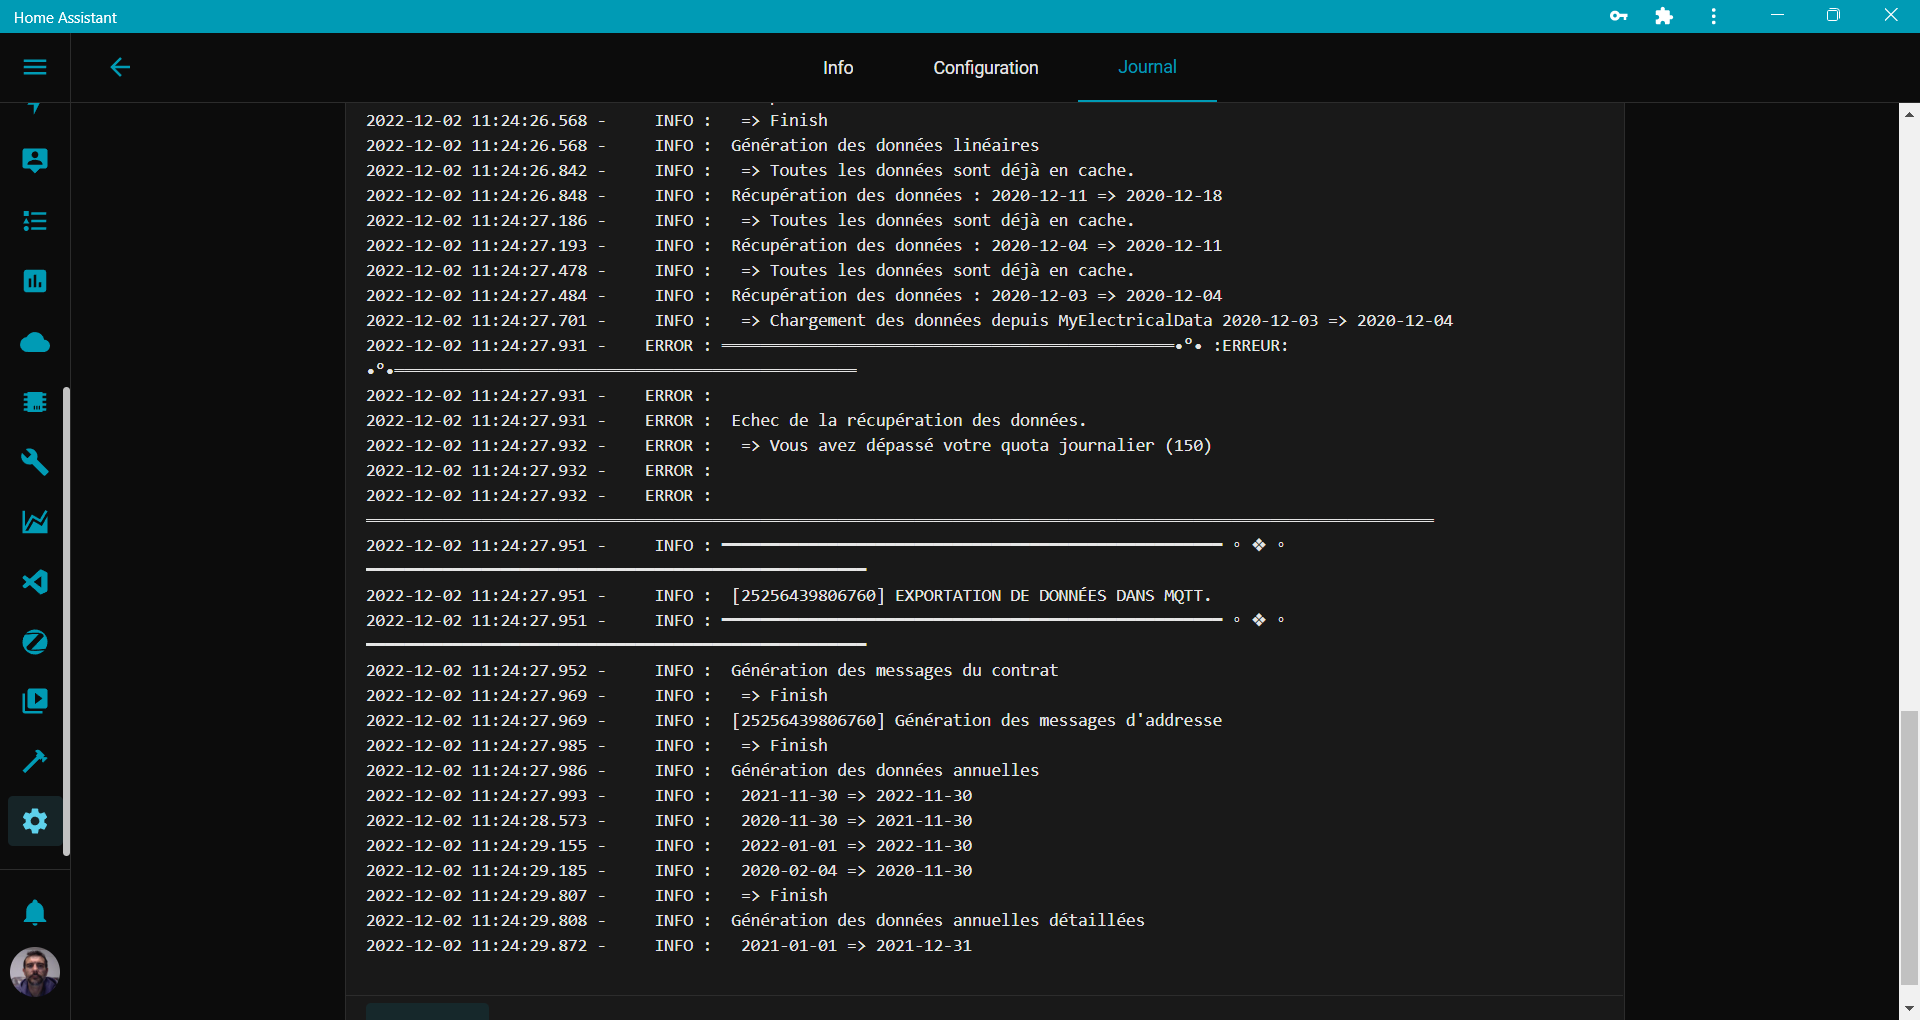Viewport: 1920px width, 1020px height.
Task: Click the extensions puzzle icon in title bar
Action: click(1664, 17)
